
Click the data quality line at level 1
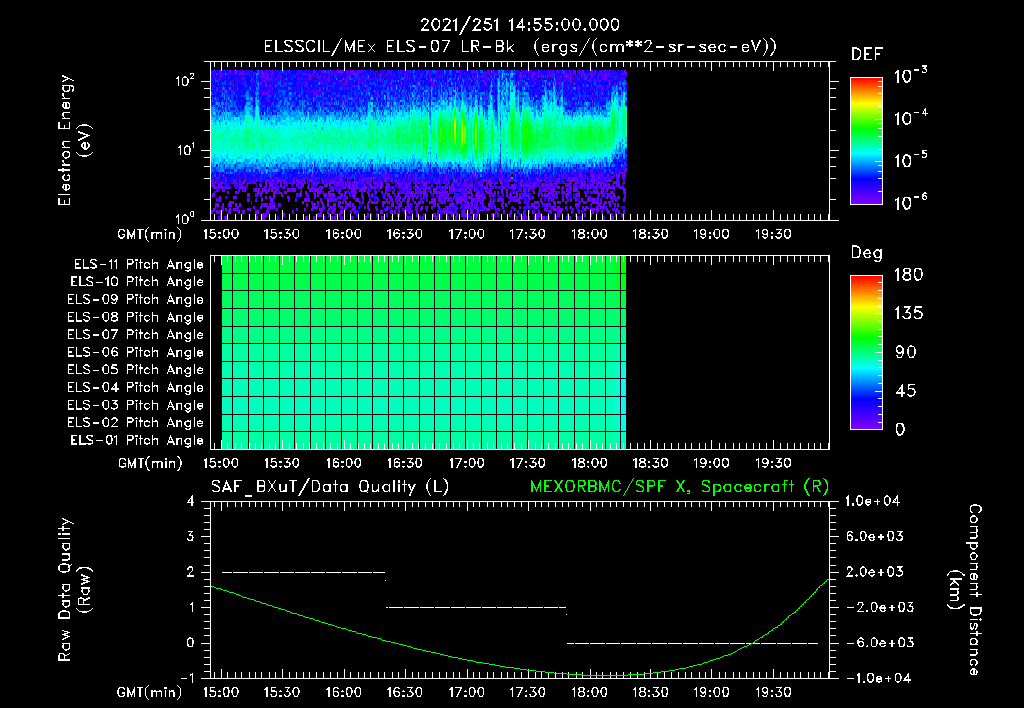476,607
